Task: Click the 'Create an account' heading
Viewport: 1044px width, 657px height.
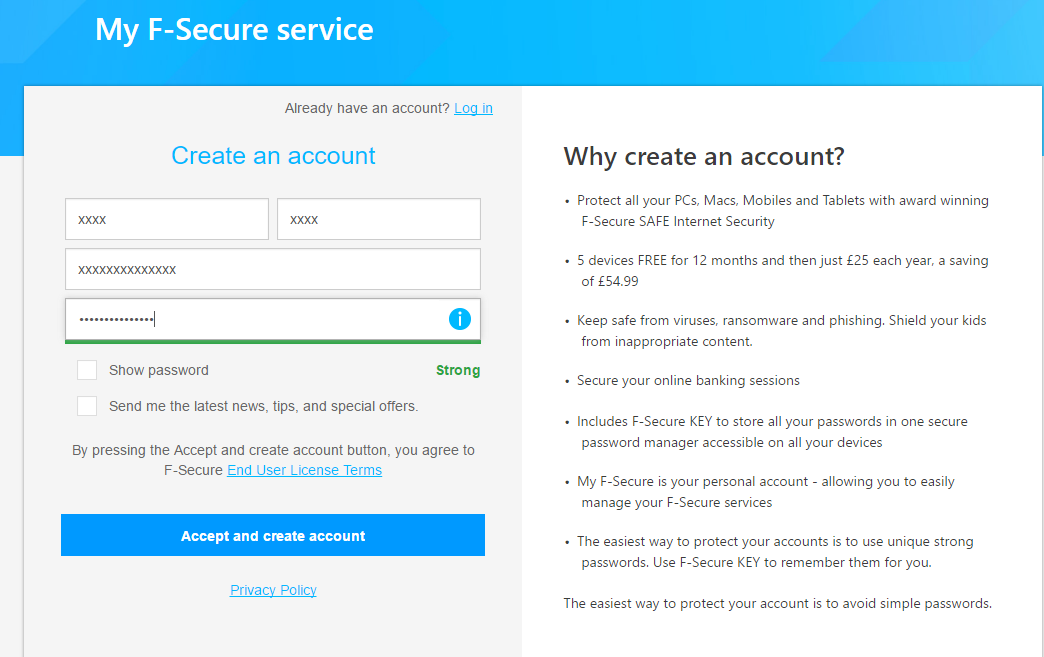Action: coord(273,156)
